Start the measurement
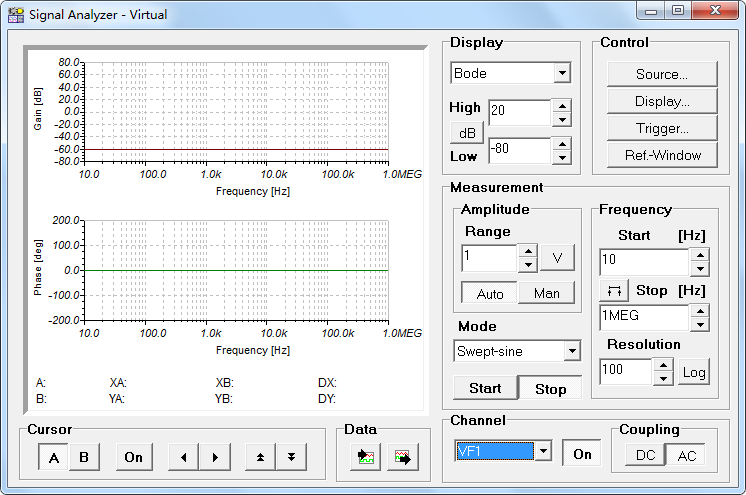 [x=485, y=388]
